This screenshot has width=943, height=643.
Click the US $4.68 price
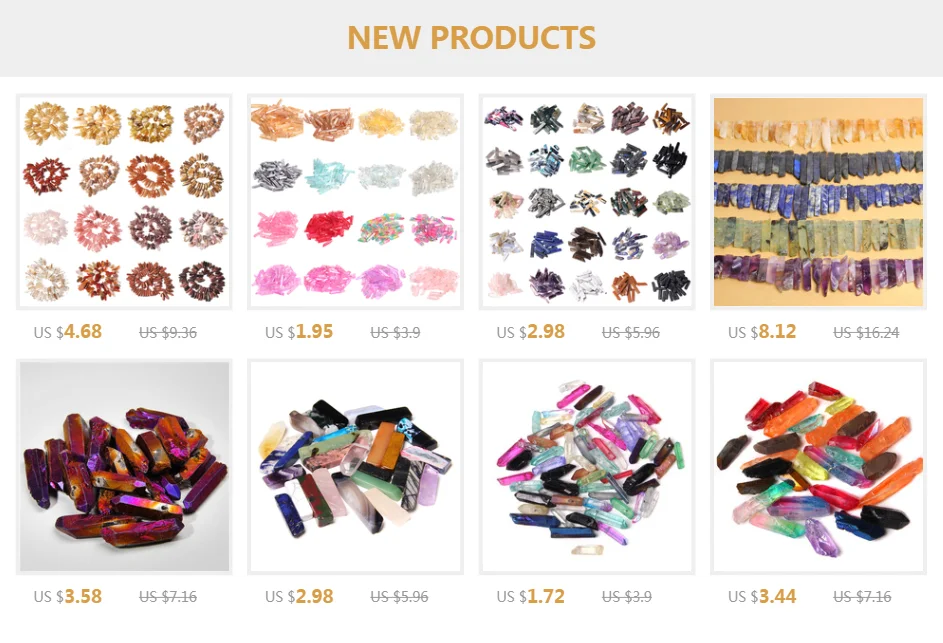pos(67,331)
